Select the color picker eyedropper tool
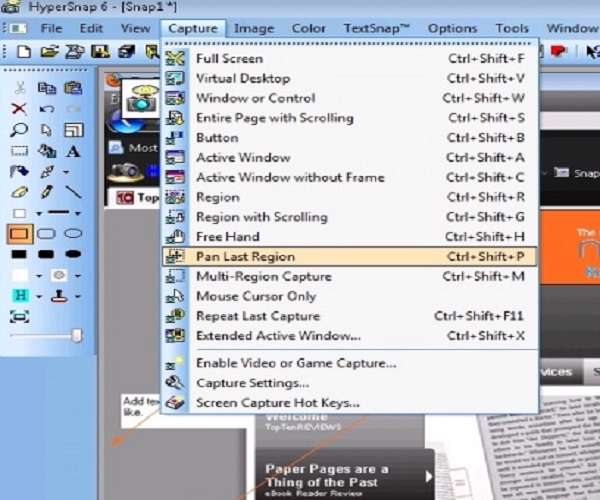The image size is (600, 500). (x=47, y=172)
